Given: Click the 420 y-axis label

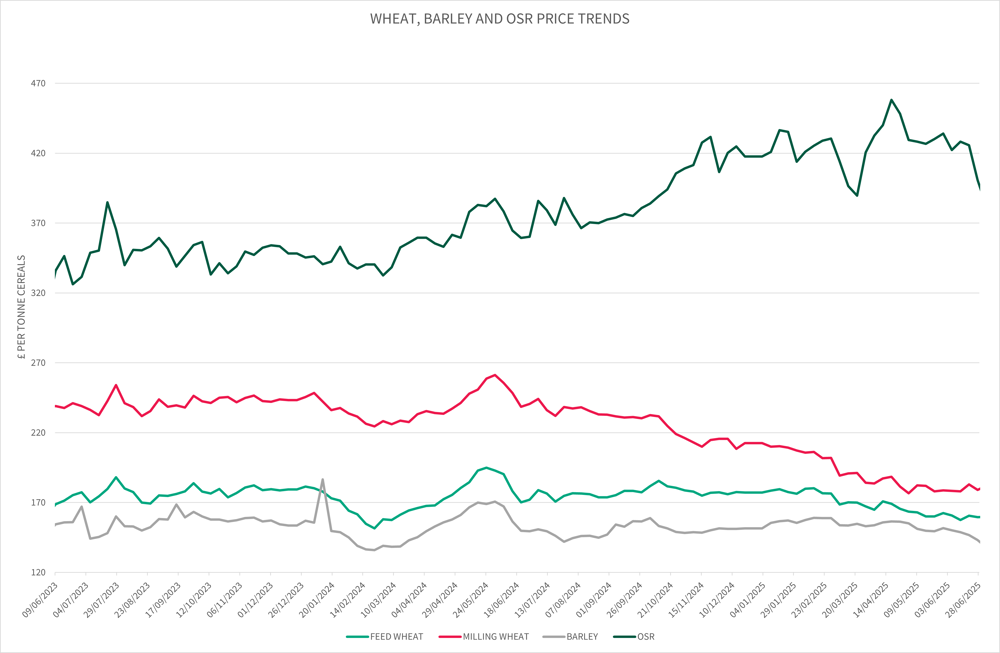Looking at the screenshot, I should pyautogui.click(x=38, y=154).
